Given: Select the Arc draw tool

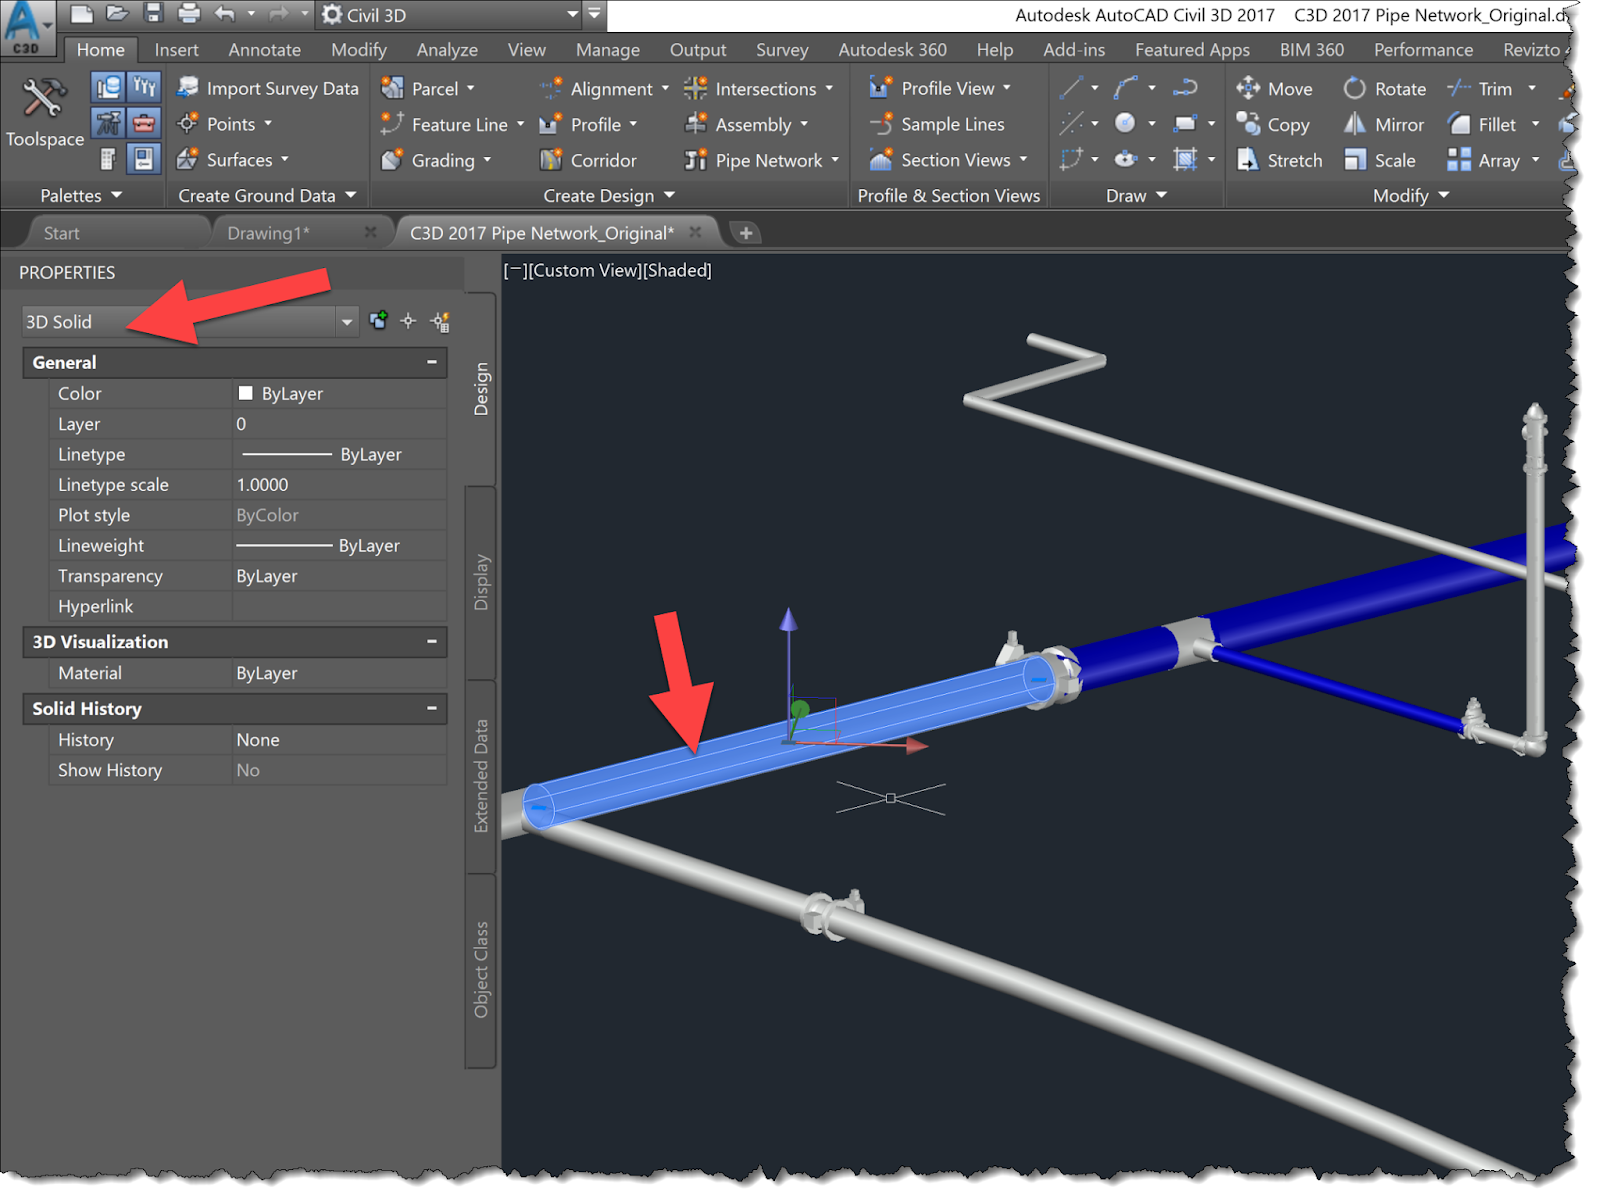Looking at the screenshot, I should [1126, 88].
